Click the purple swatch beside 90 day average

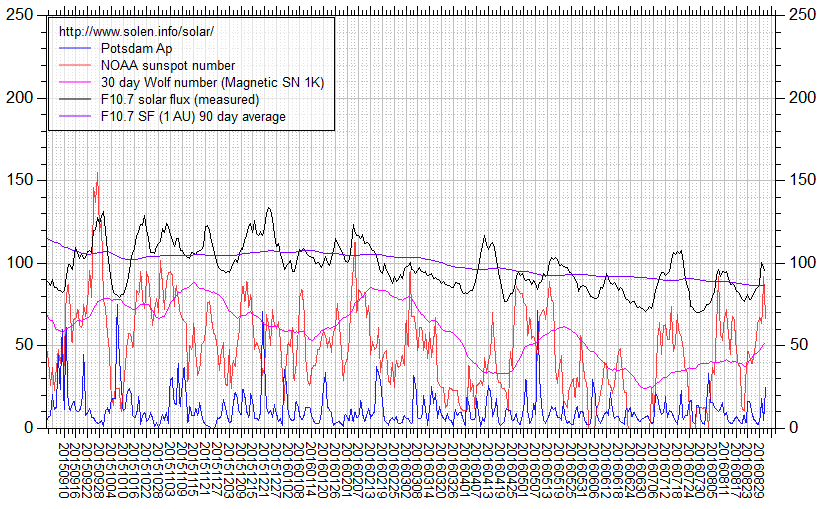75,117
